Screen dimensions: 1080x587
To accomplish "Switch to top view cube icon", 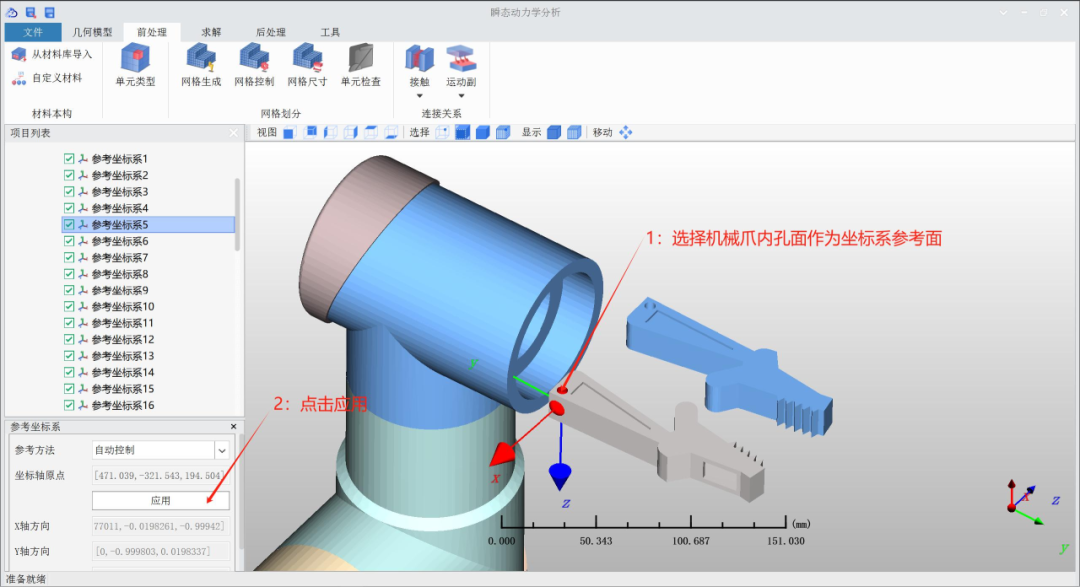I will [x=371, y=132].
